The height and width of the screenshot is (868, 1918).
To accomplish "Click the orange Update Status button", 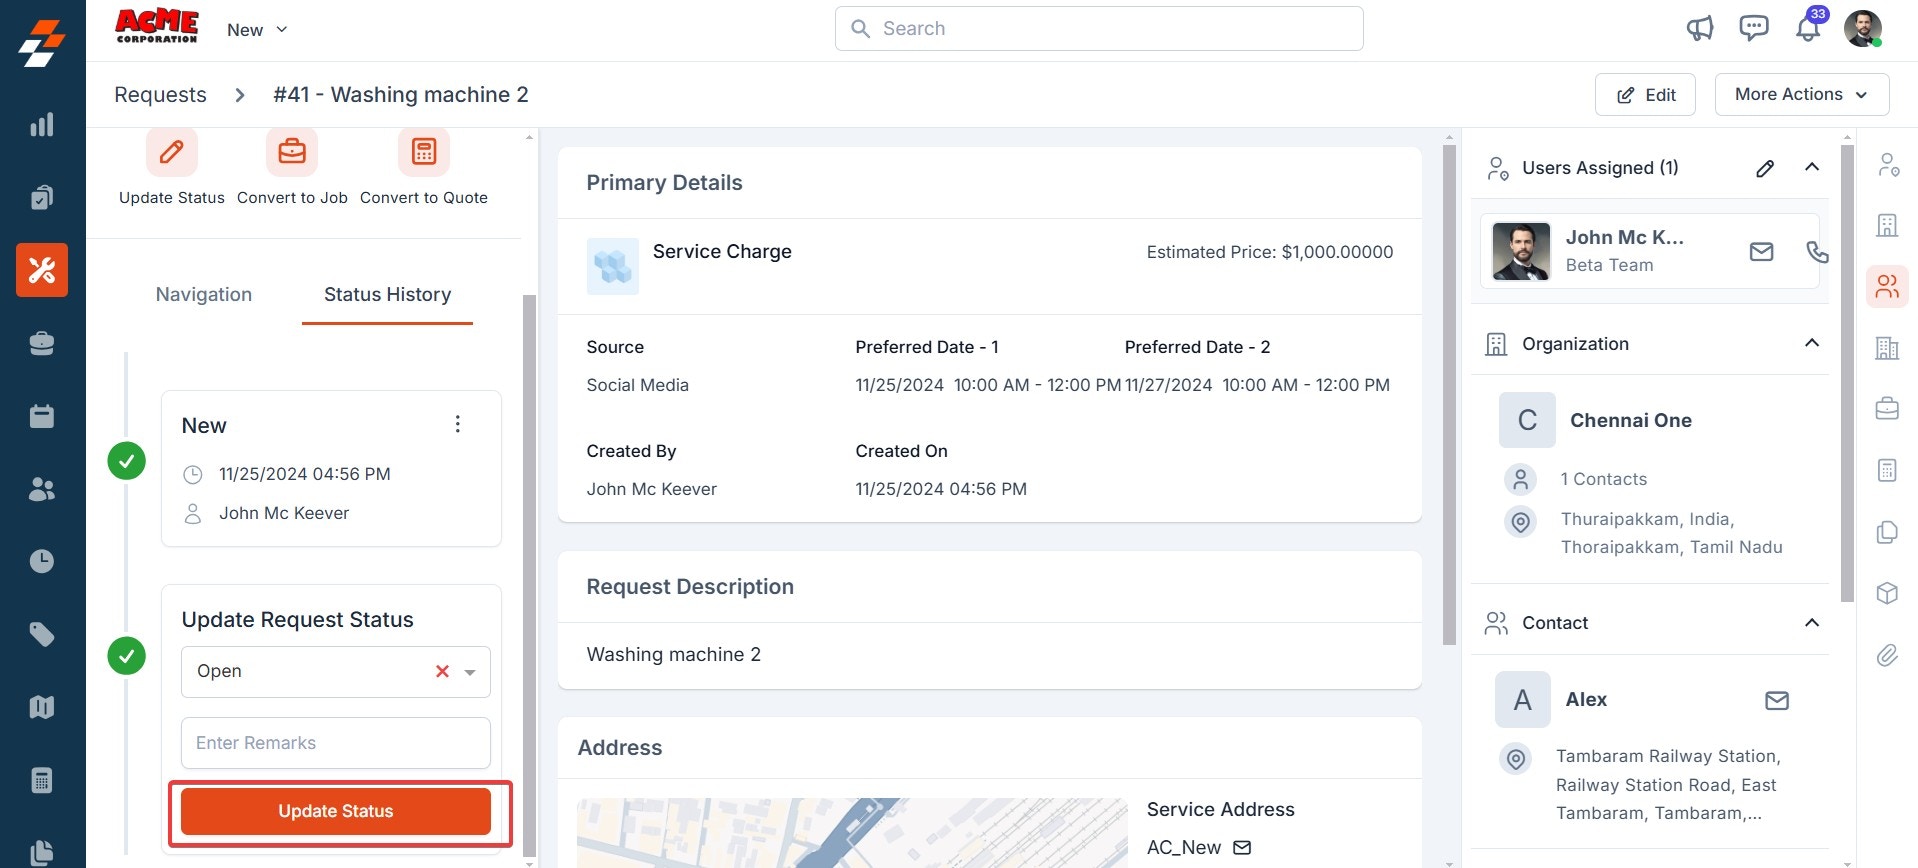I will tap(336, 811).
